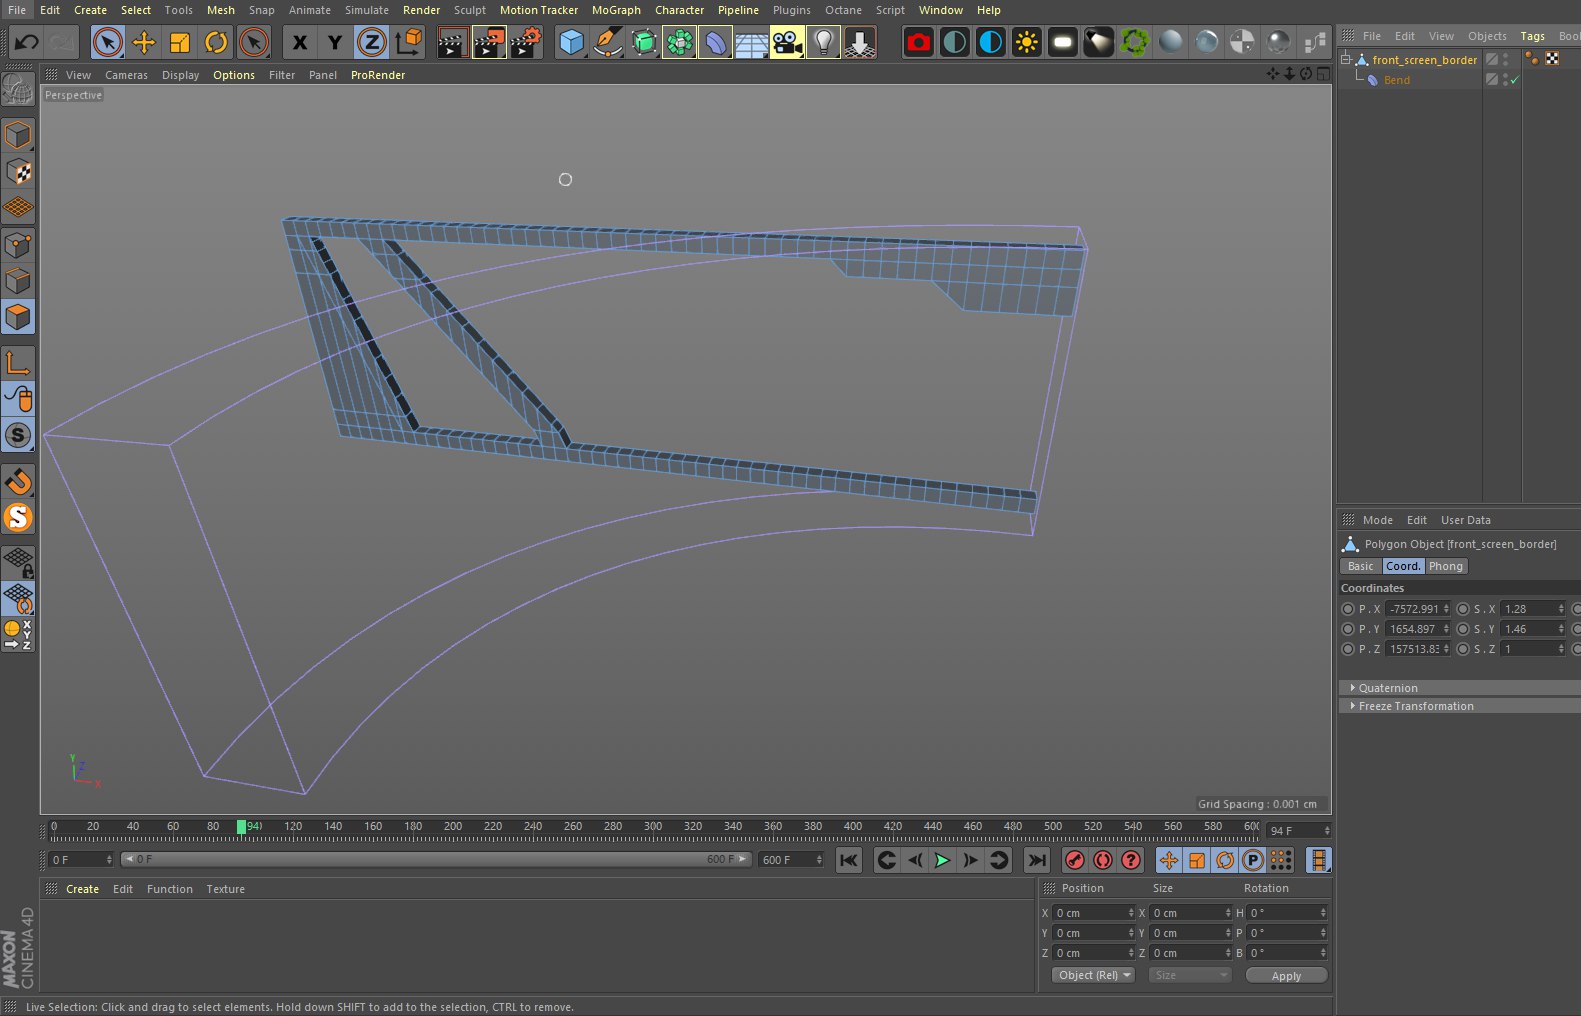
Task: Click the coordinate system toggle icon
Action: point(408,42)
